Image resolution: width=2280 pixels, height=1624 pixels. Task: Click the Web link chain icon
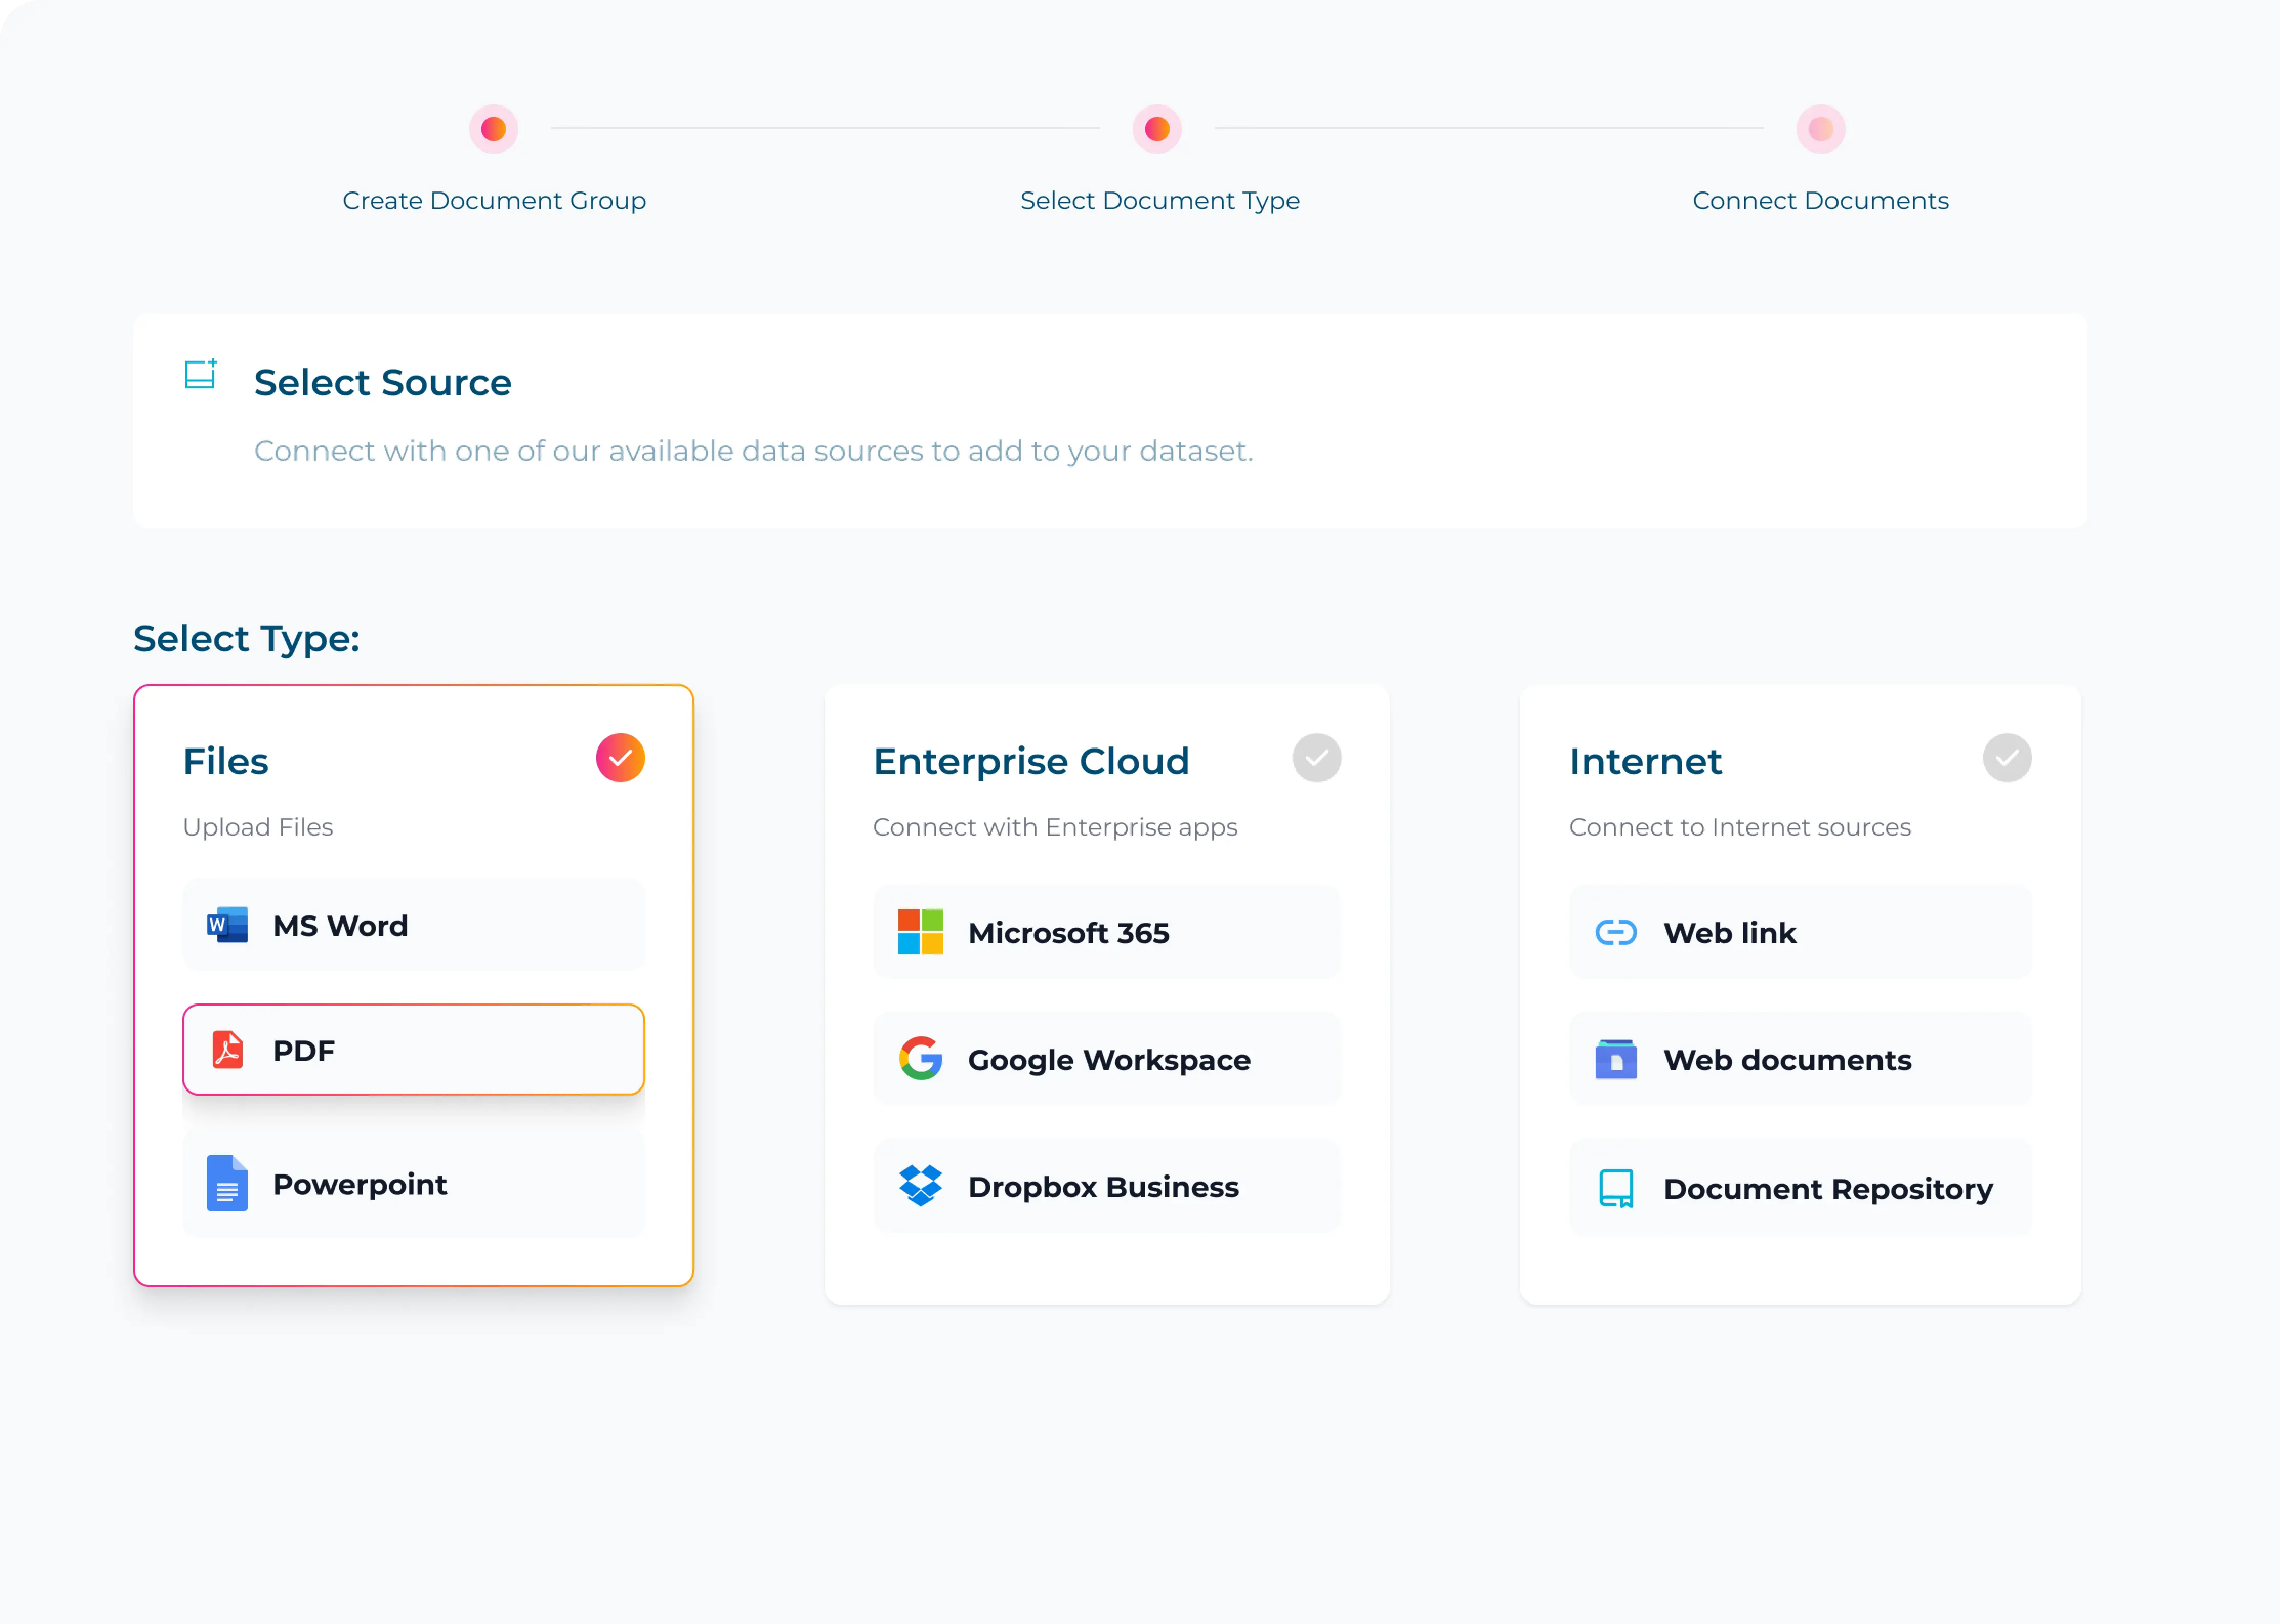pyautogui.click(x=1615, y=932)
